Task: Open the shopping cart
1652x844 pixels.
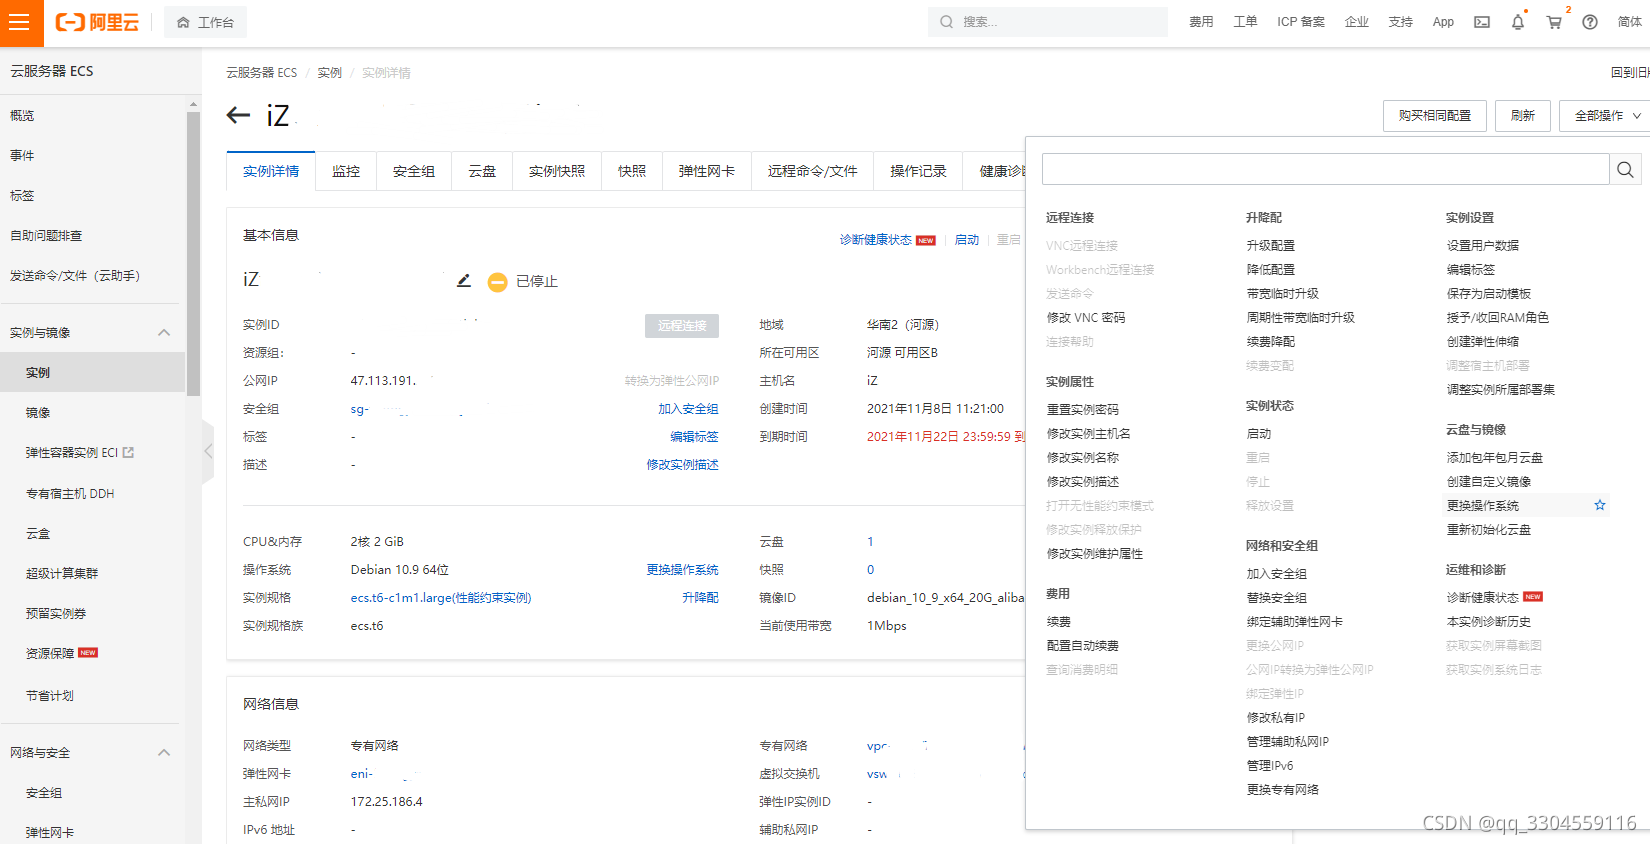Action: tap(1554, 22)
